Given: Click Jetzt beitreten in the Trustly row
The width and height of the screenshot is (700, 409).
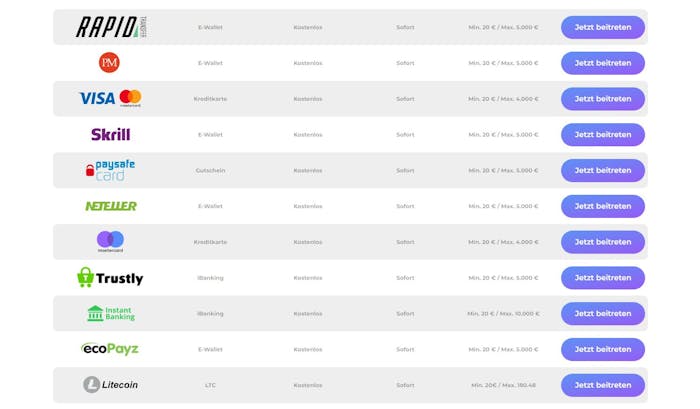Looking at the screenshot, I should click(603, 278).
